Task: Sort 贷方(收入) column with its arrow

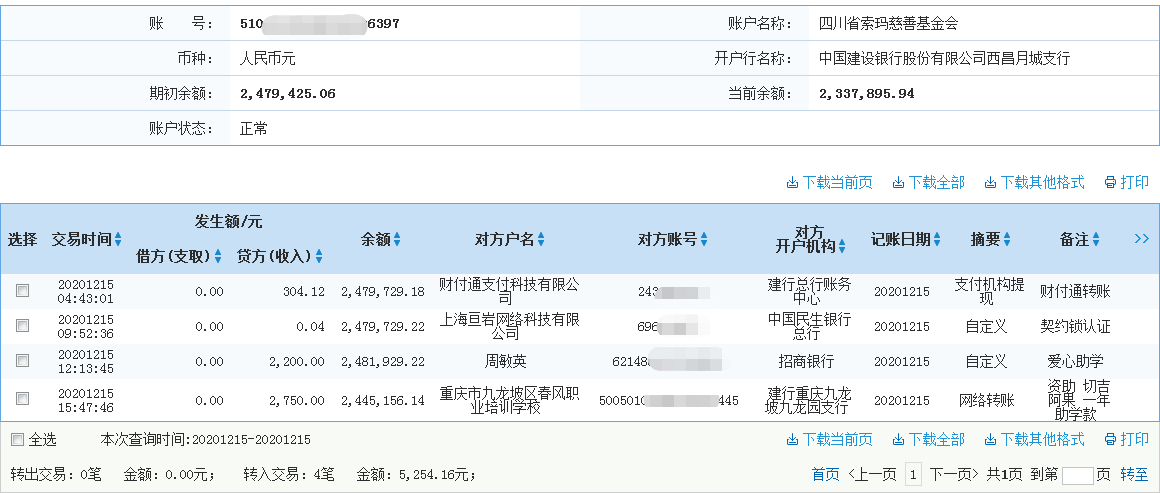Action: tap(320, 257)
